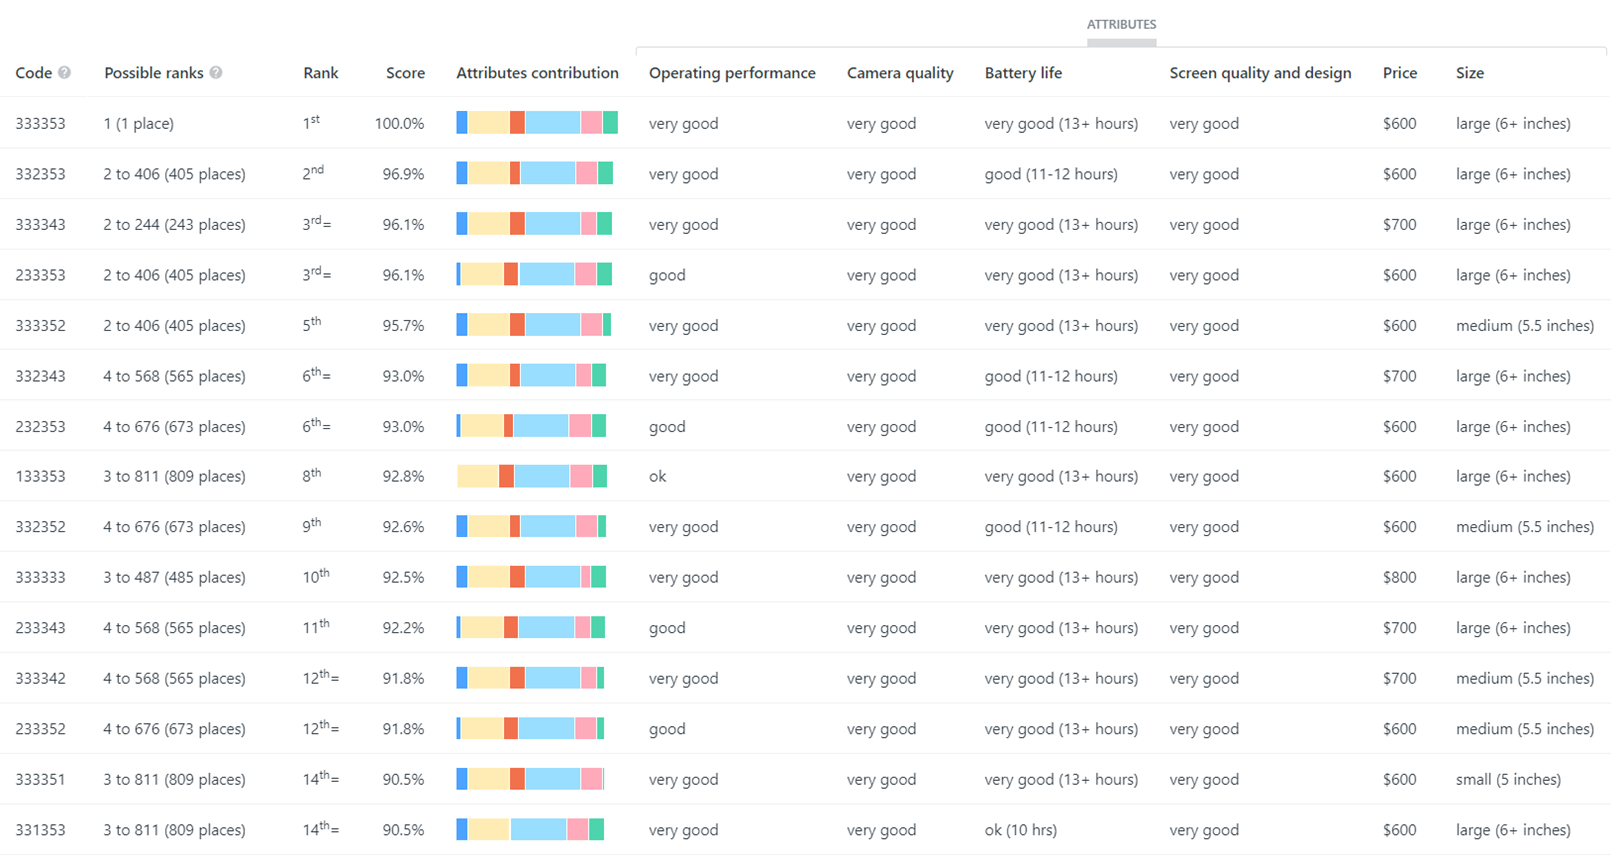
Task: Click the 'small (5 inches)' size cell
Action: (1508, 780)
